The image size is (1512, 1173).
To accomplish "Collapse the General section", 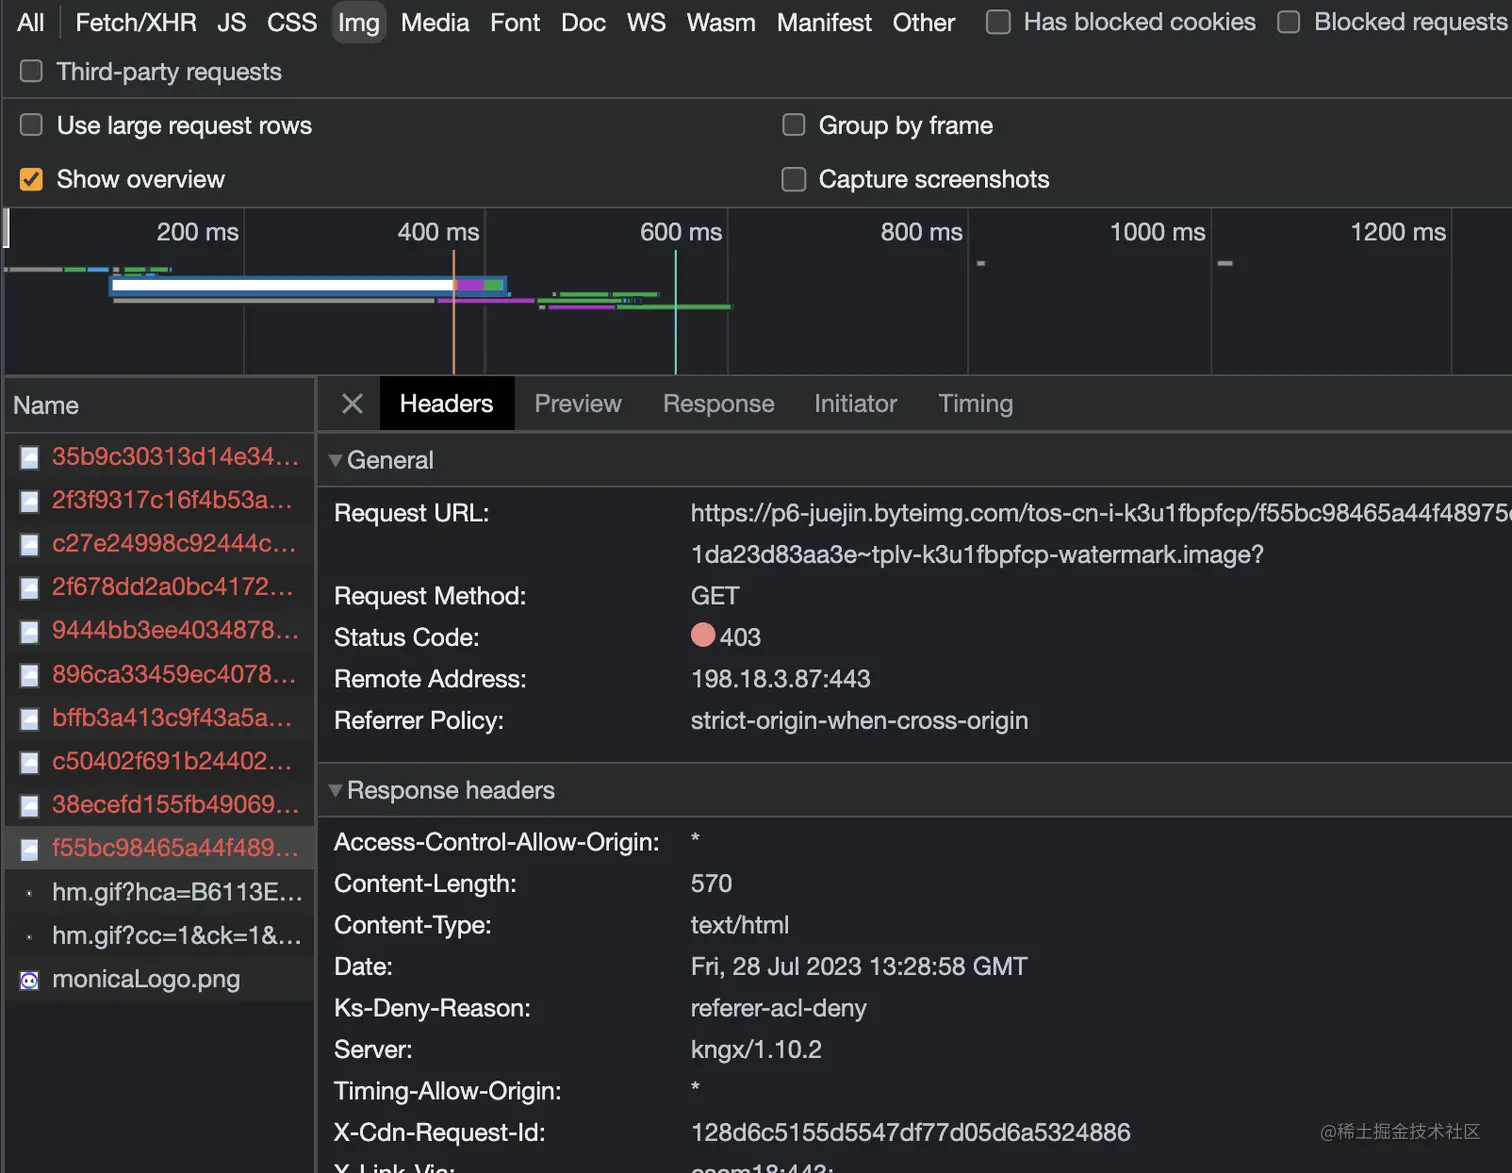I will (336, 460).
